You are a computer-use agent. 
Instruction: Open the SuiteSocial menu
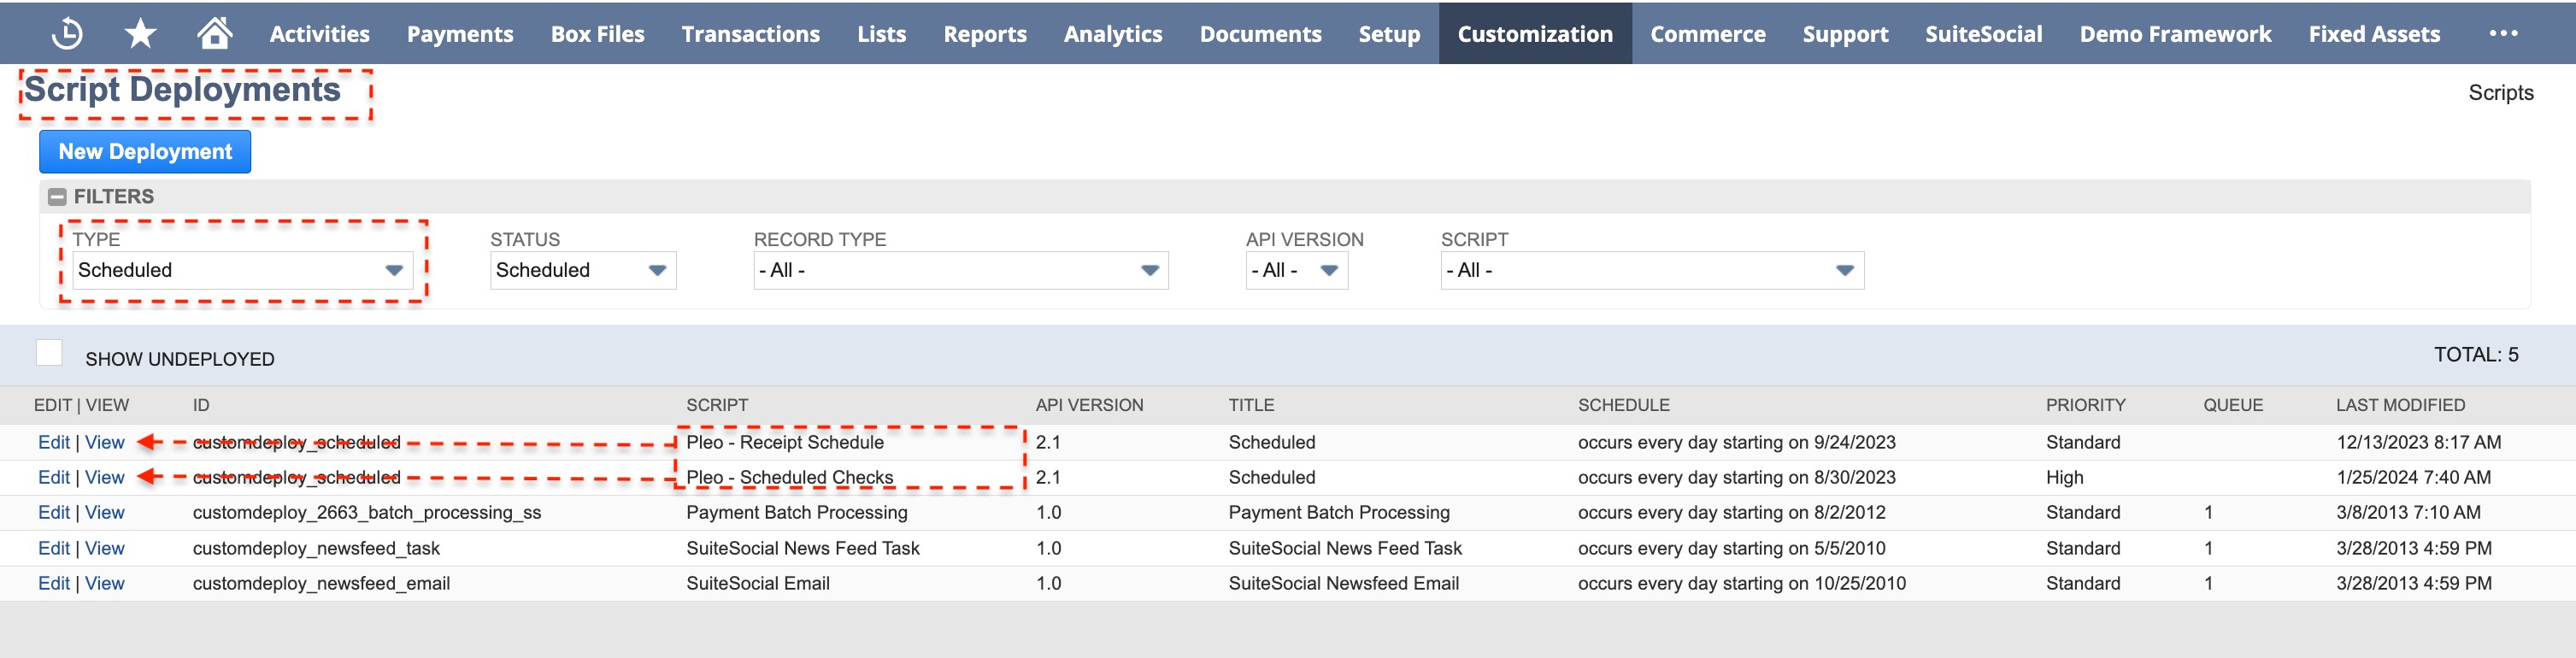[x=1983, y=34]
